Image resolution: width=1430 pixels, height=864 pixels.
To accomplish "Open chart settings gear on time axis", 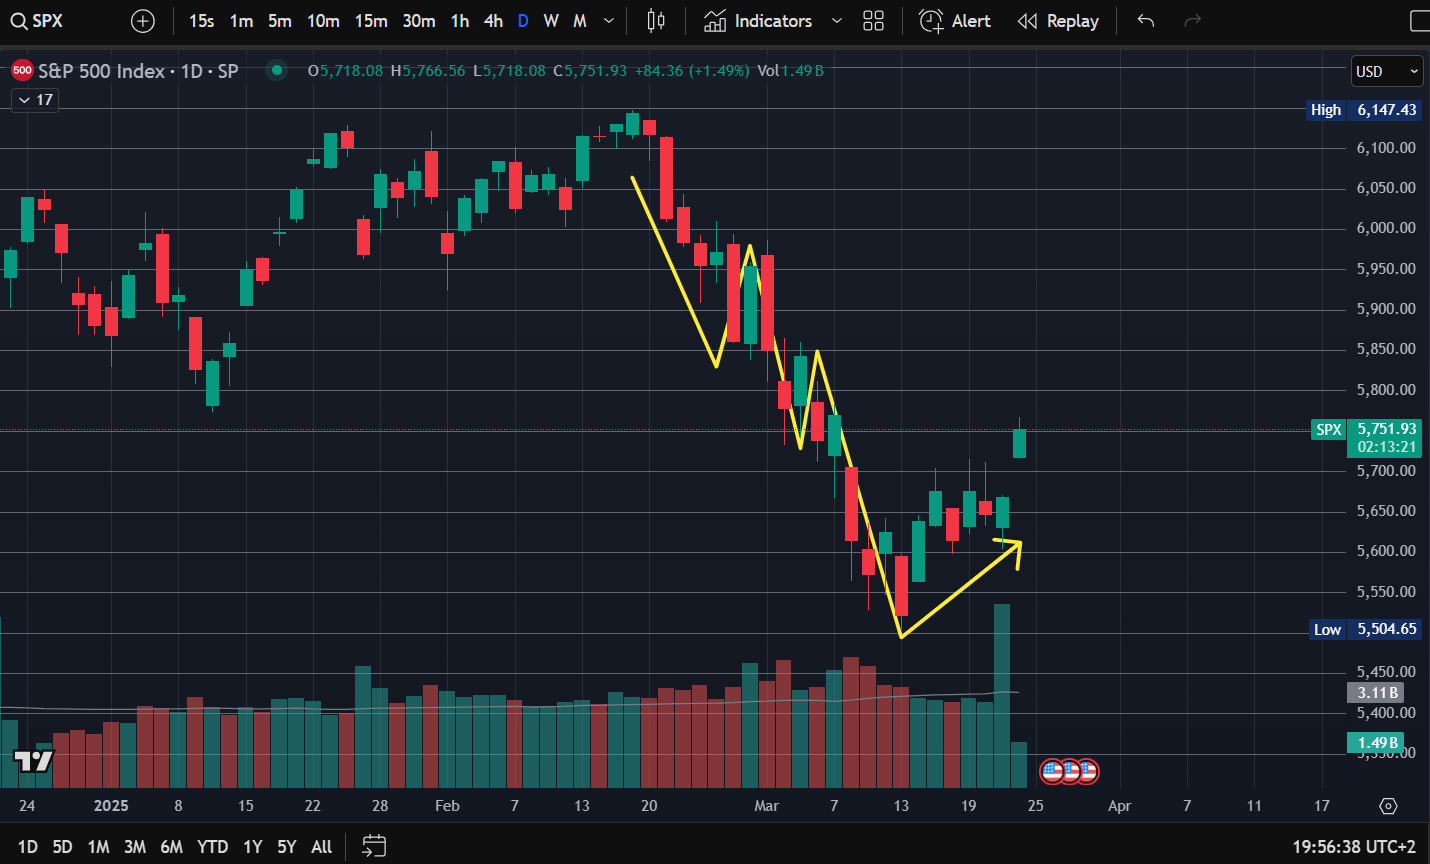I will [1387, 806].
